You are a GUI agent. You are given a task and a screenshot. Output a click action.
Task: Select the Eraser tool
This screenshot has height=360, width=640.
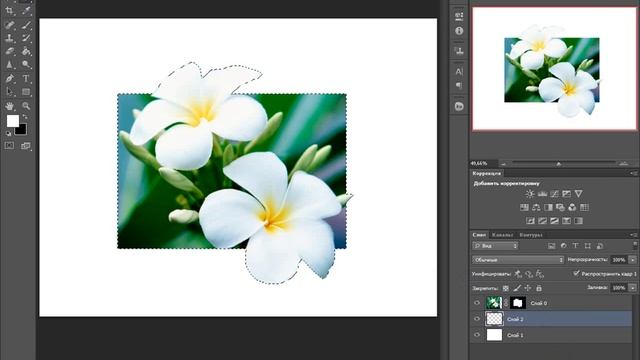click(x=9, y=51)
